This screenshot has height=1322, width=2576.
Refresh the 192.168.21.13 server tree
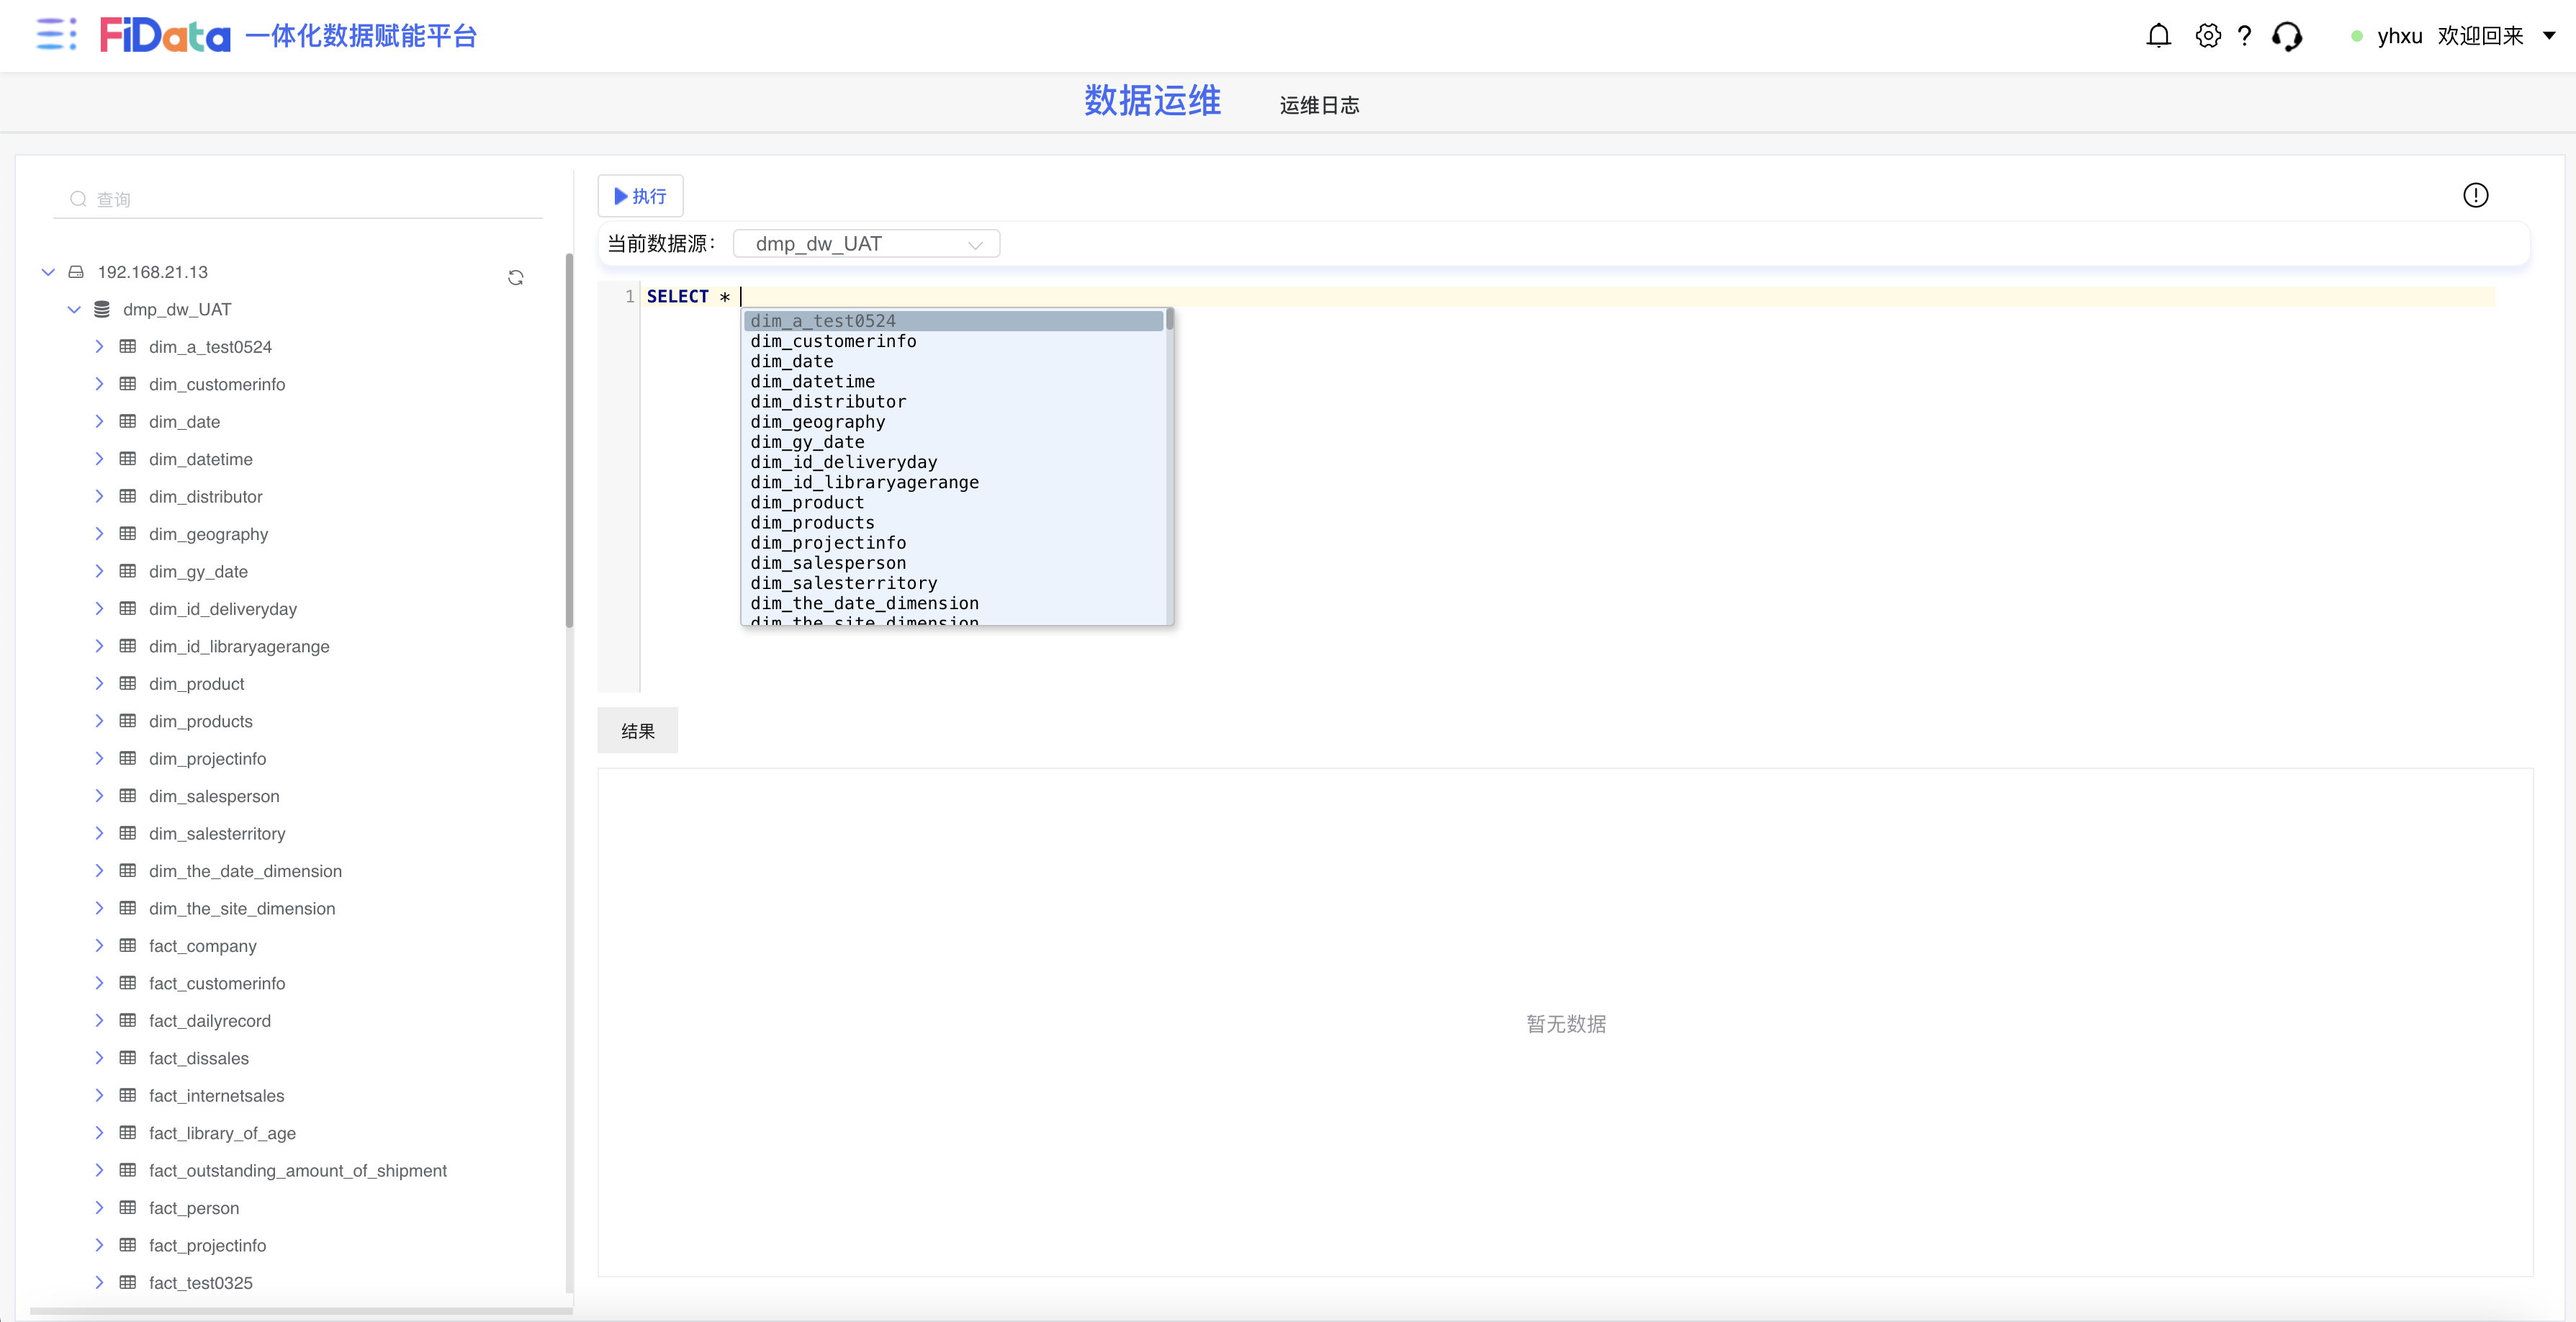[x=516, y=277]
